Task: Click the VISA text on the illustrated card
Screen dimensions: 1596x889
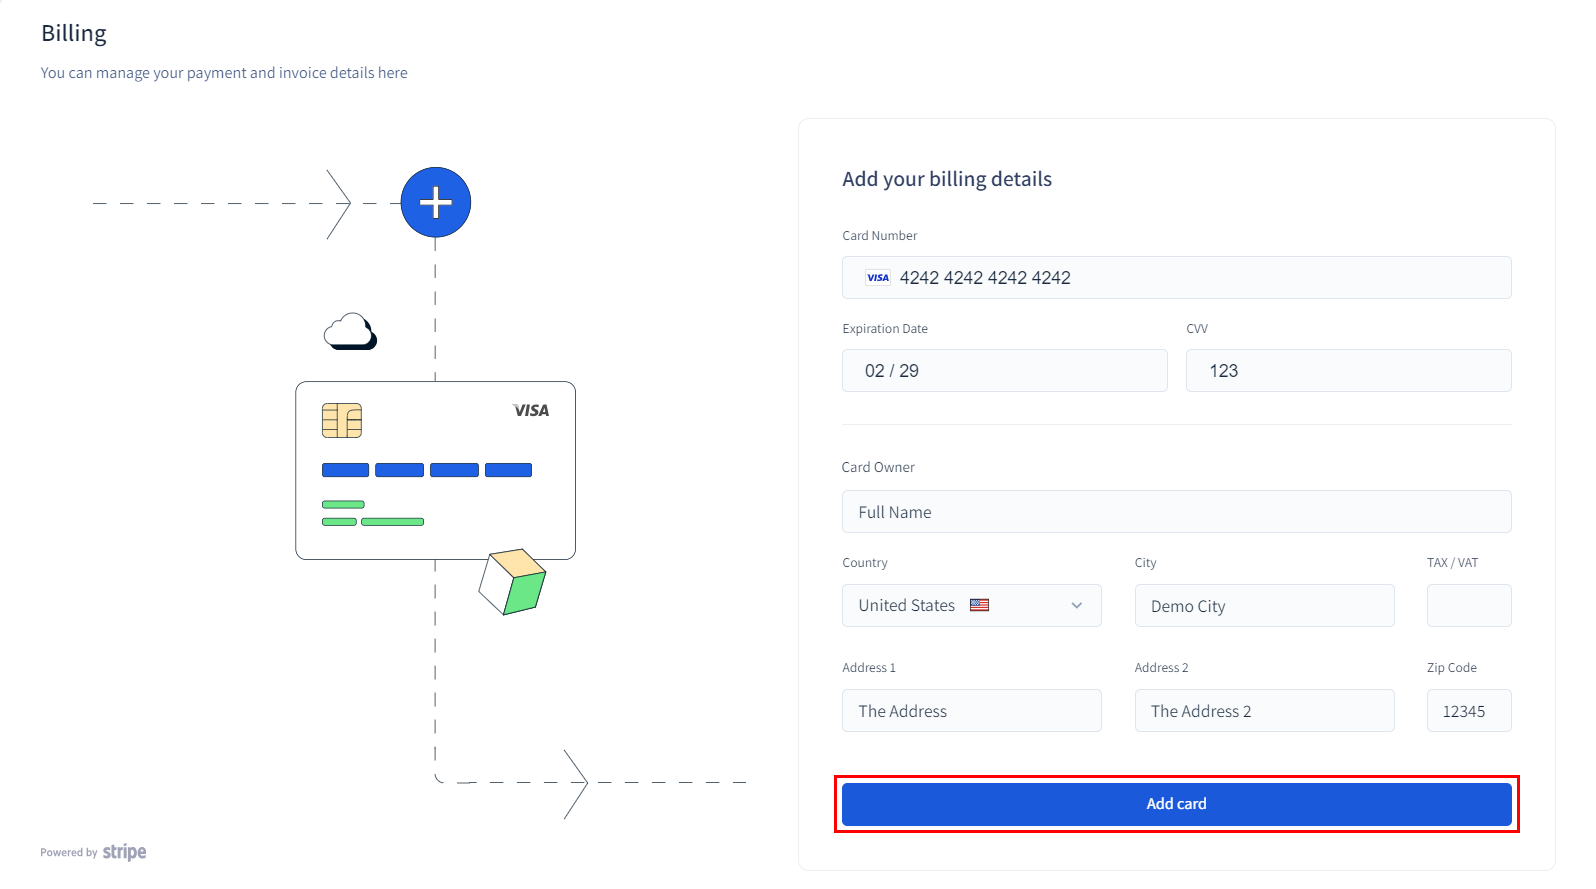Action: click(531, 410)
